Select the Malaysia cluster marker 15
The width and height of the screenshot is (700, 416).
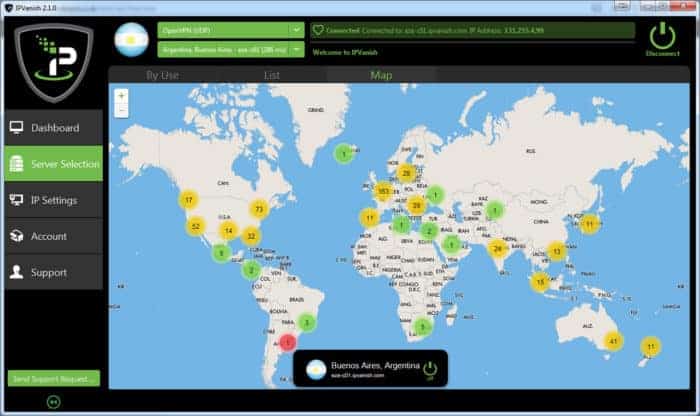pos(540,282)
